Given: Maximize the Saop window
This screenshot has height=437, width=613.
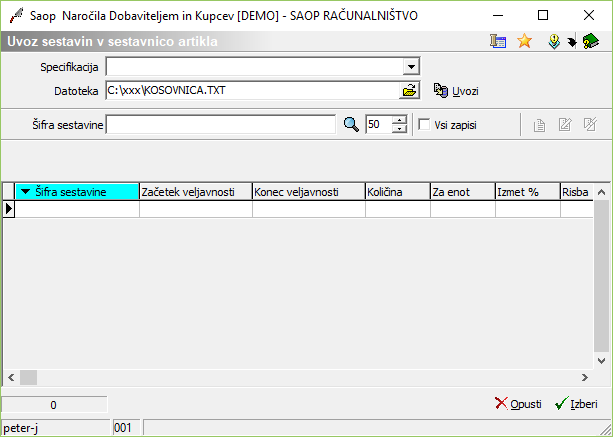Looking at the screenshot, I should tap(543, 15).
